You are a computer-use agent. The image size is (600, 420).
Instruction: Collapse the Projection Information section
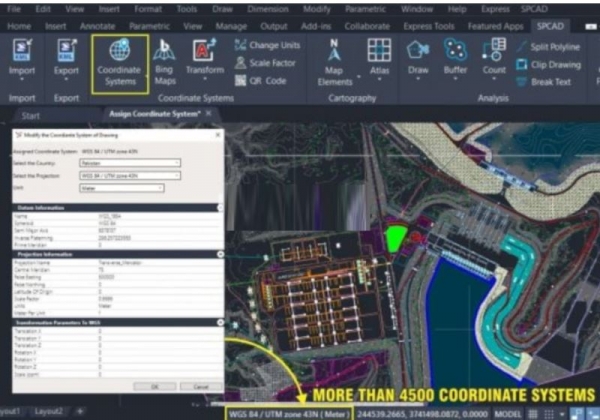(x=220, y=254)
